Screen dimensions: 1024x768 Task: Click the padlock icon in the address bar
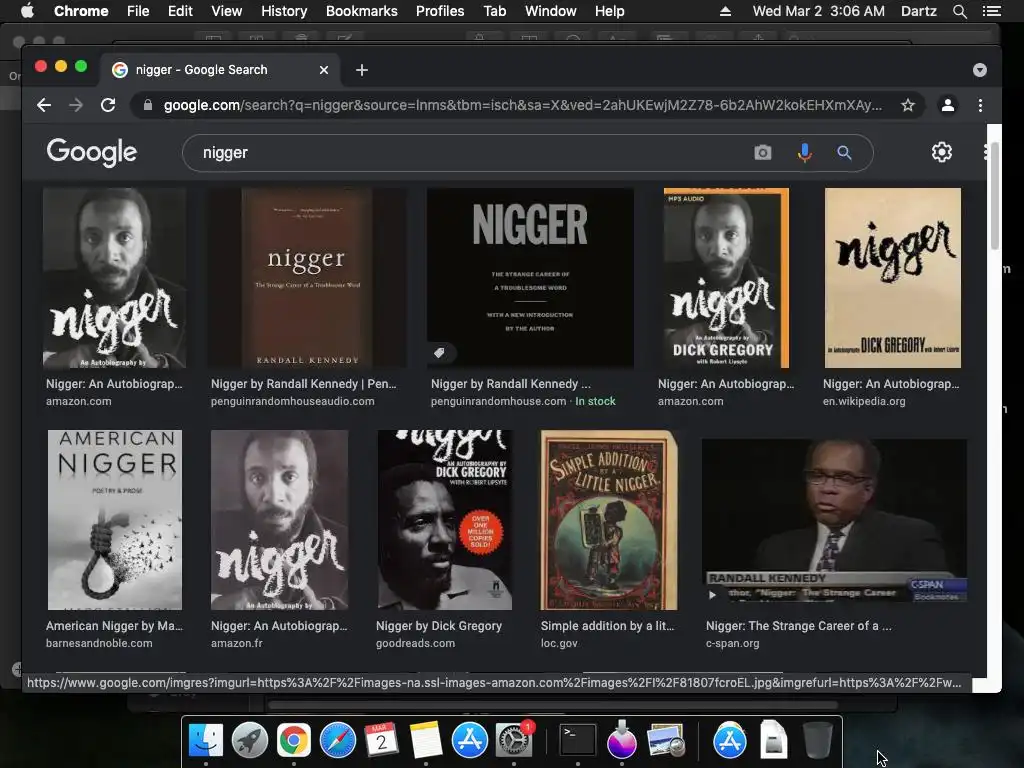148,105
